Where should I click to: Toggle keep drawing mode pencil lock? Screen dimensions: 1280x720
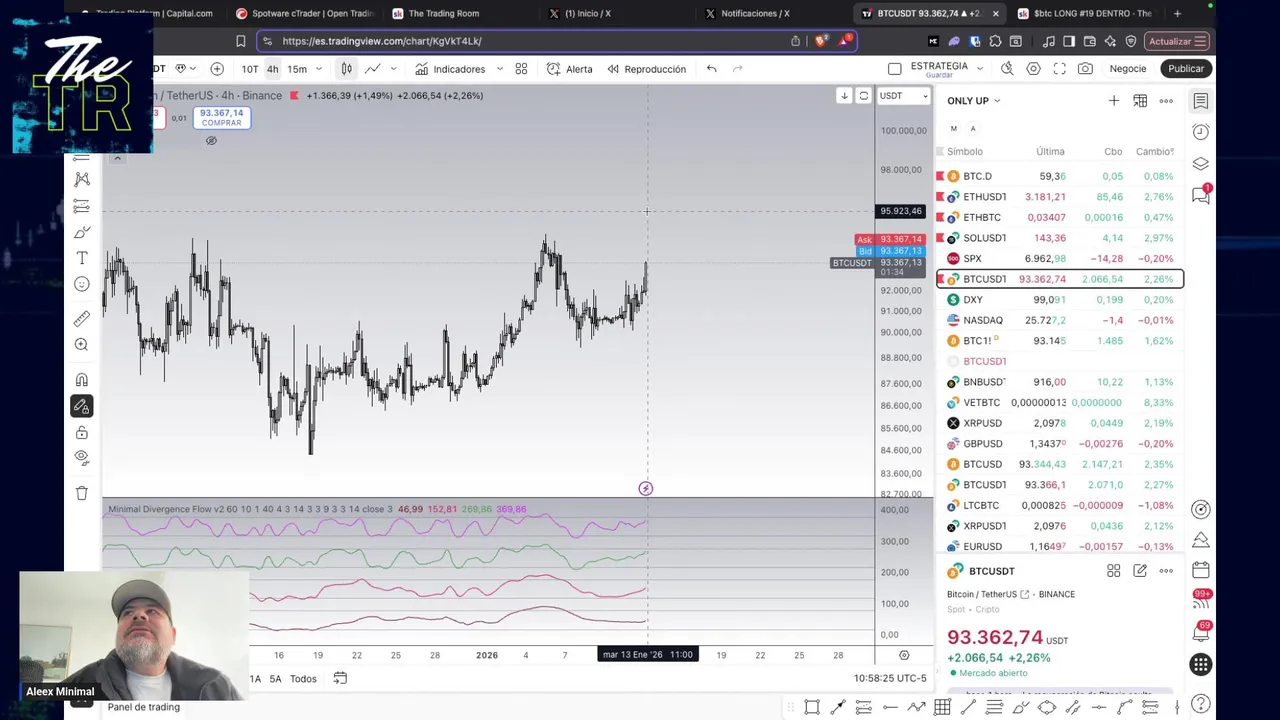[x=82, y=406]
